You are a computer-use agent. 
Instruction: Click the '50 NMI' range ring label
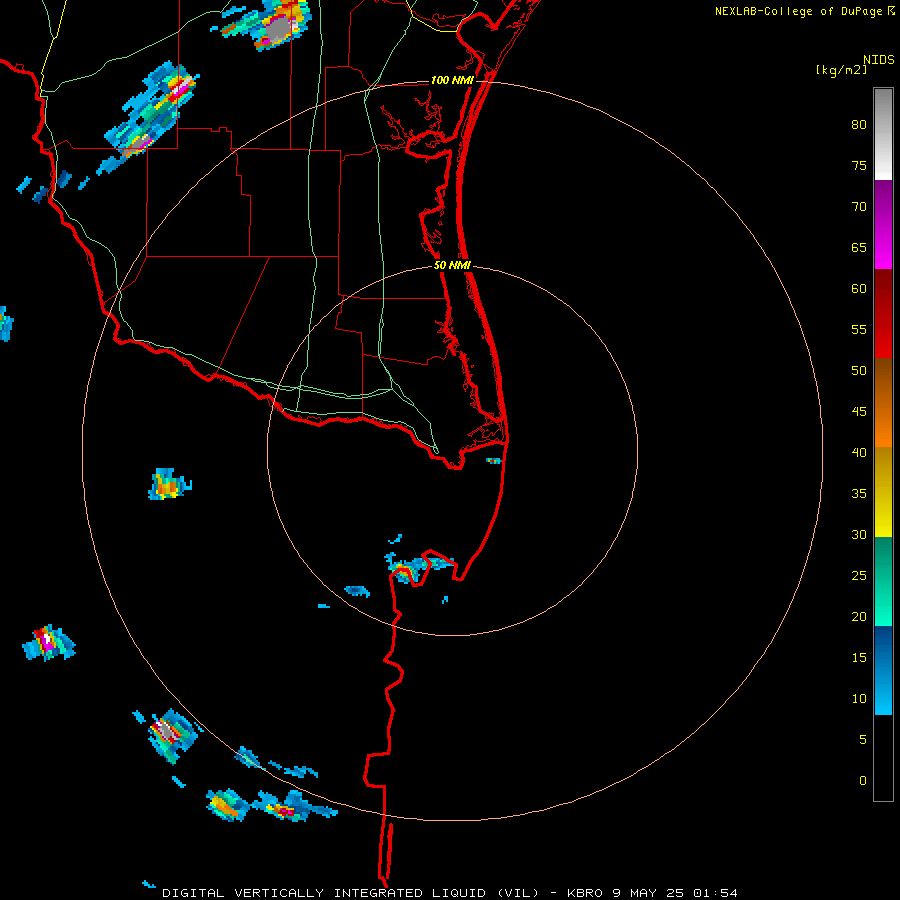point(452,265)
